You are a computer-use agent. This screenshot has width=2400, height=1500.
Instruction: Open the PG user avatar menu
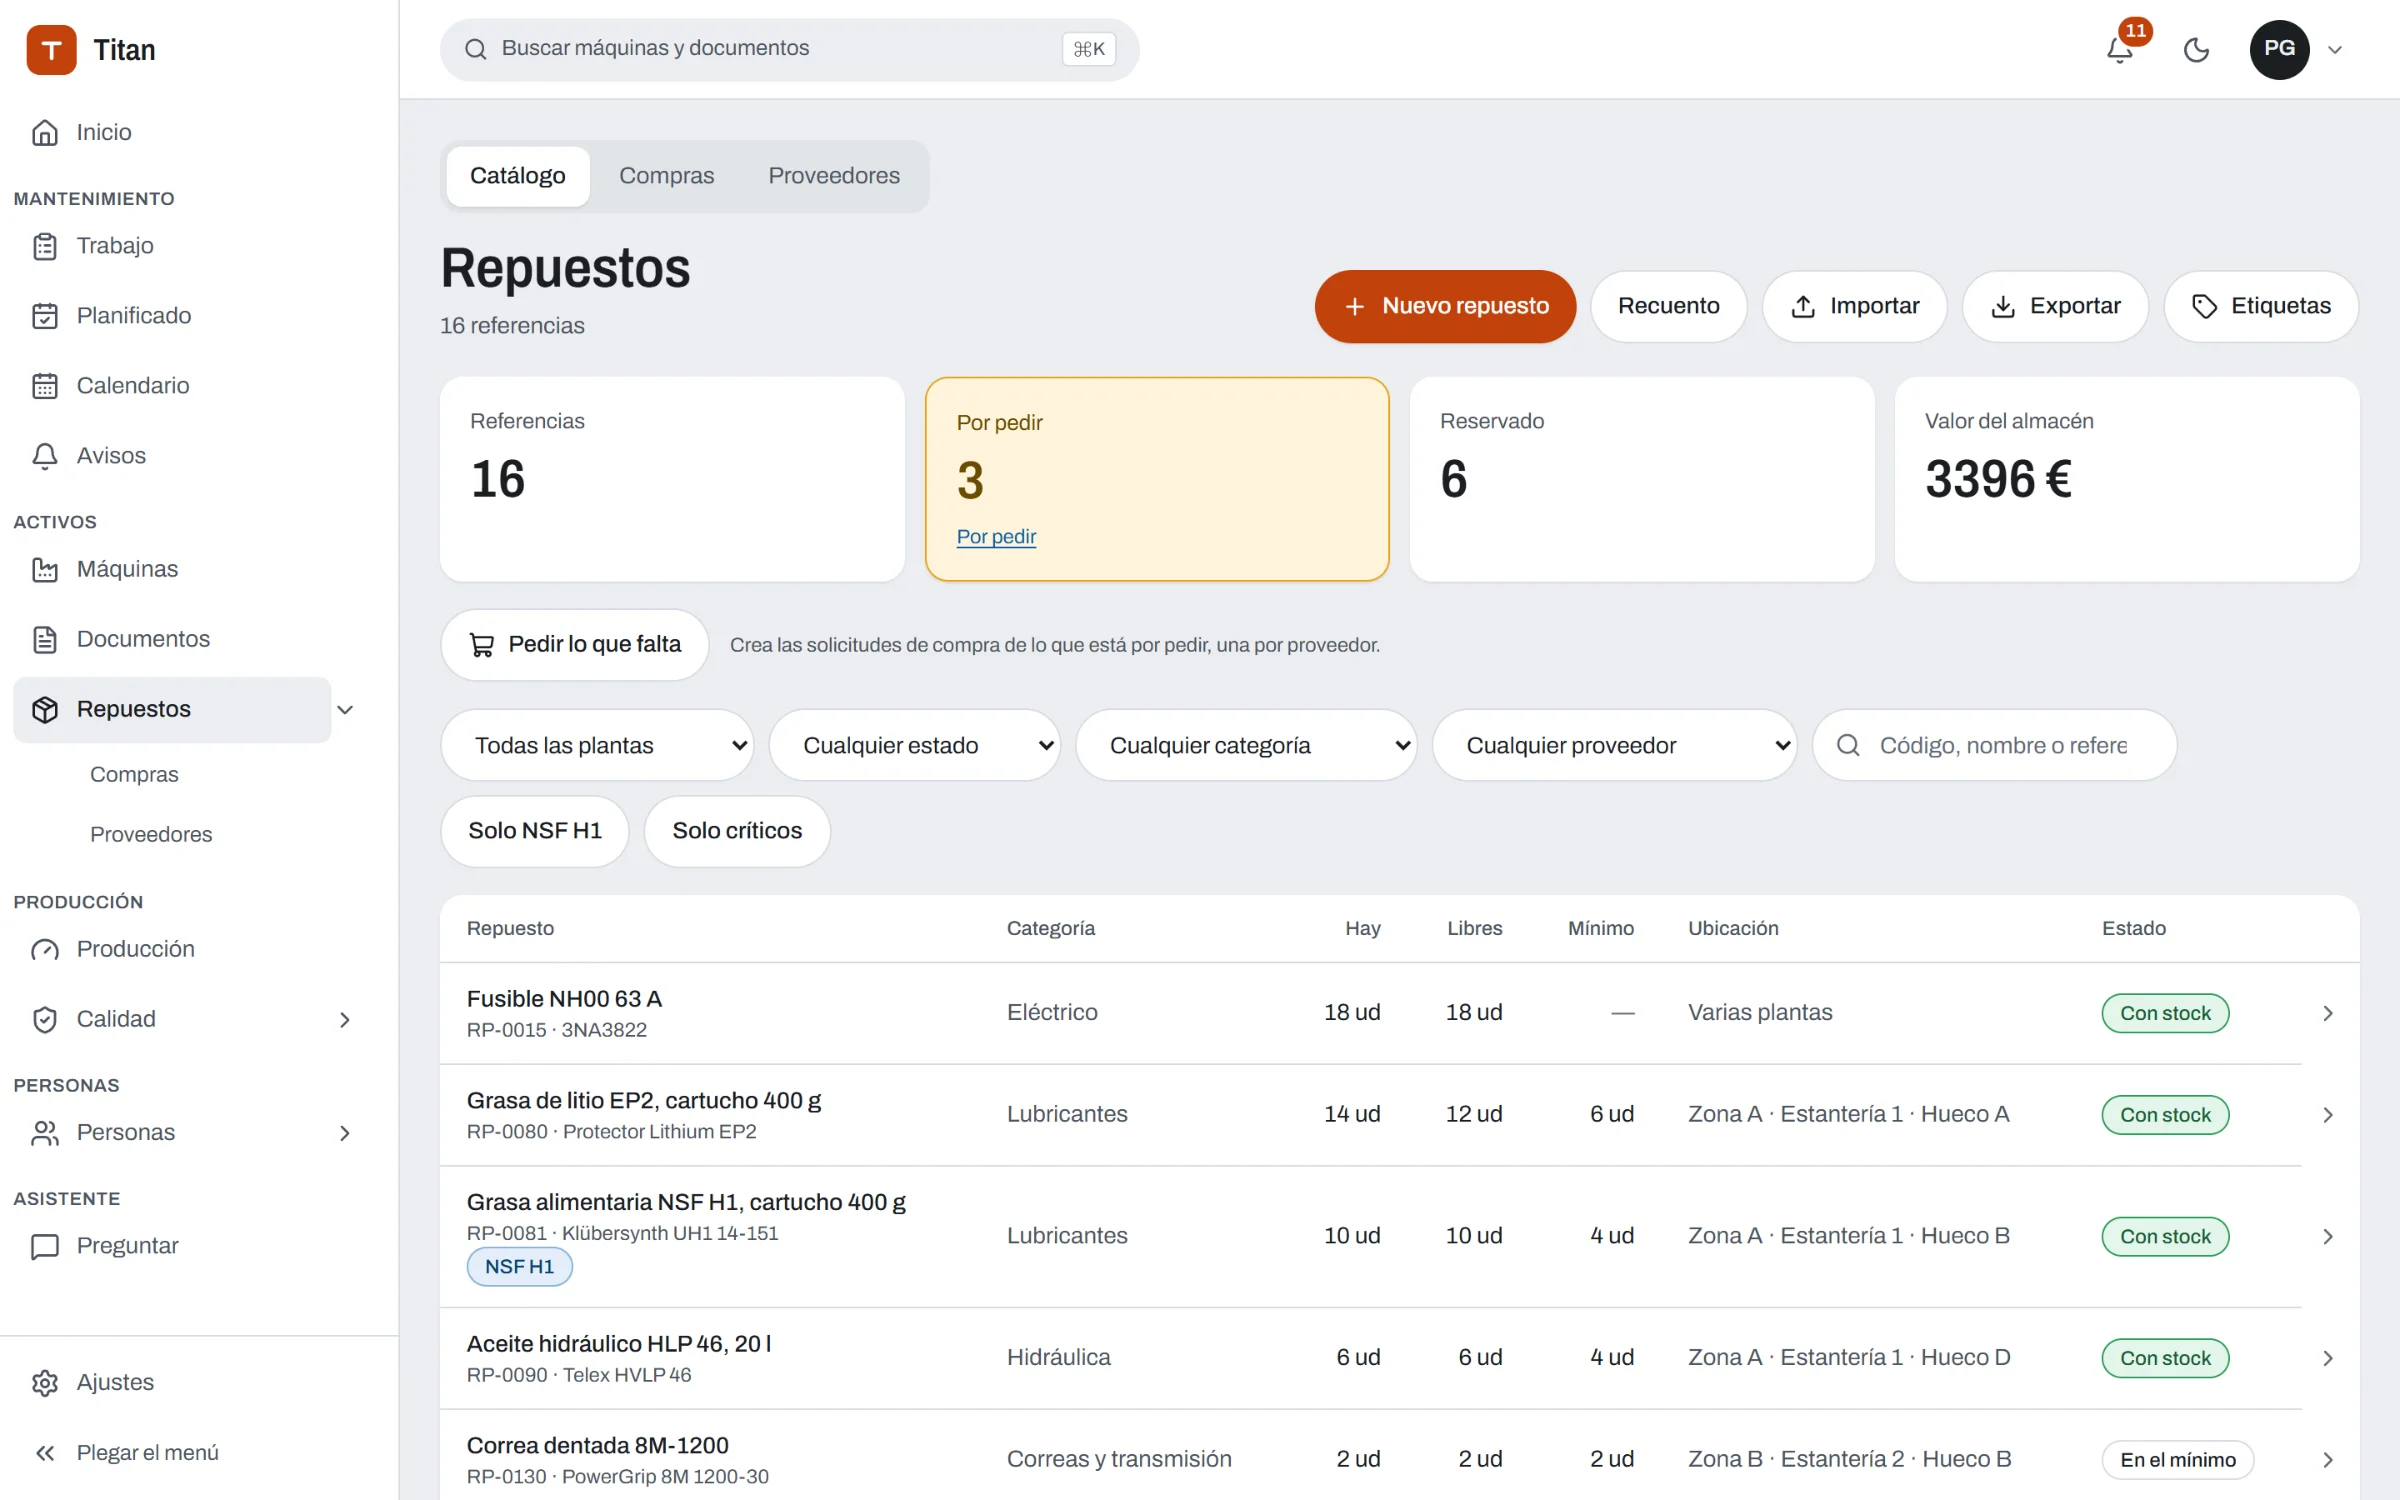pos(2279,49)
